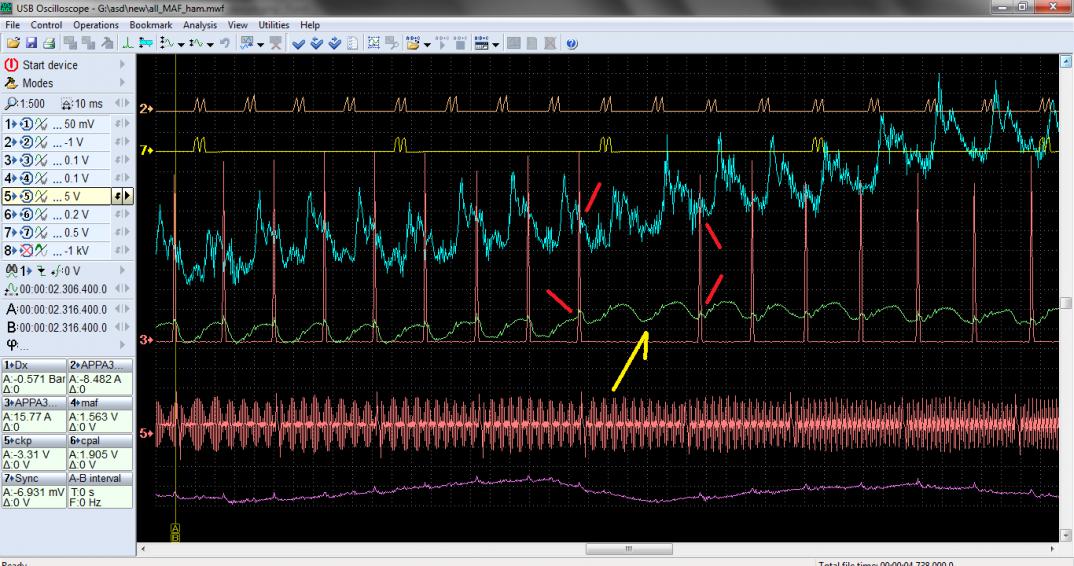
Task: Select the cyan horizontal ruler tool icon
Action: [x=145, y=43]
